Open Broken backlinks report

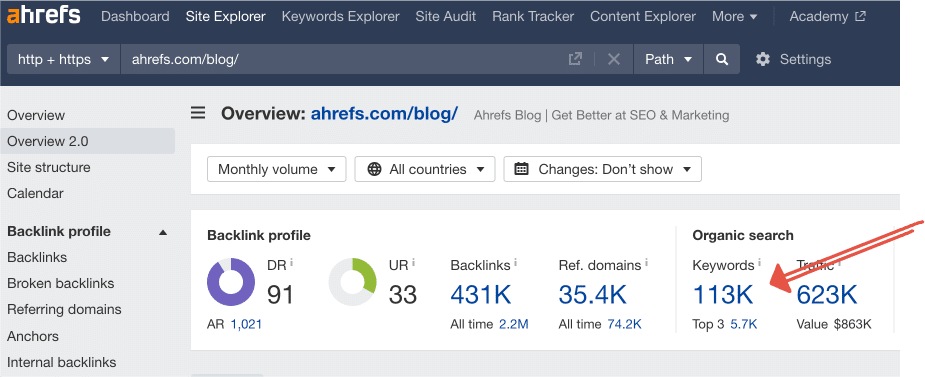coord(61,283)
